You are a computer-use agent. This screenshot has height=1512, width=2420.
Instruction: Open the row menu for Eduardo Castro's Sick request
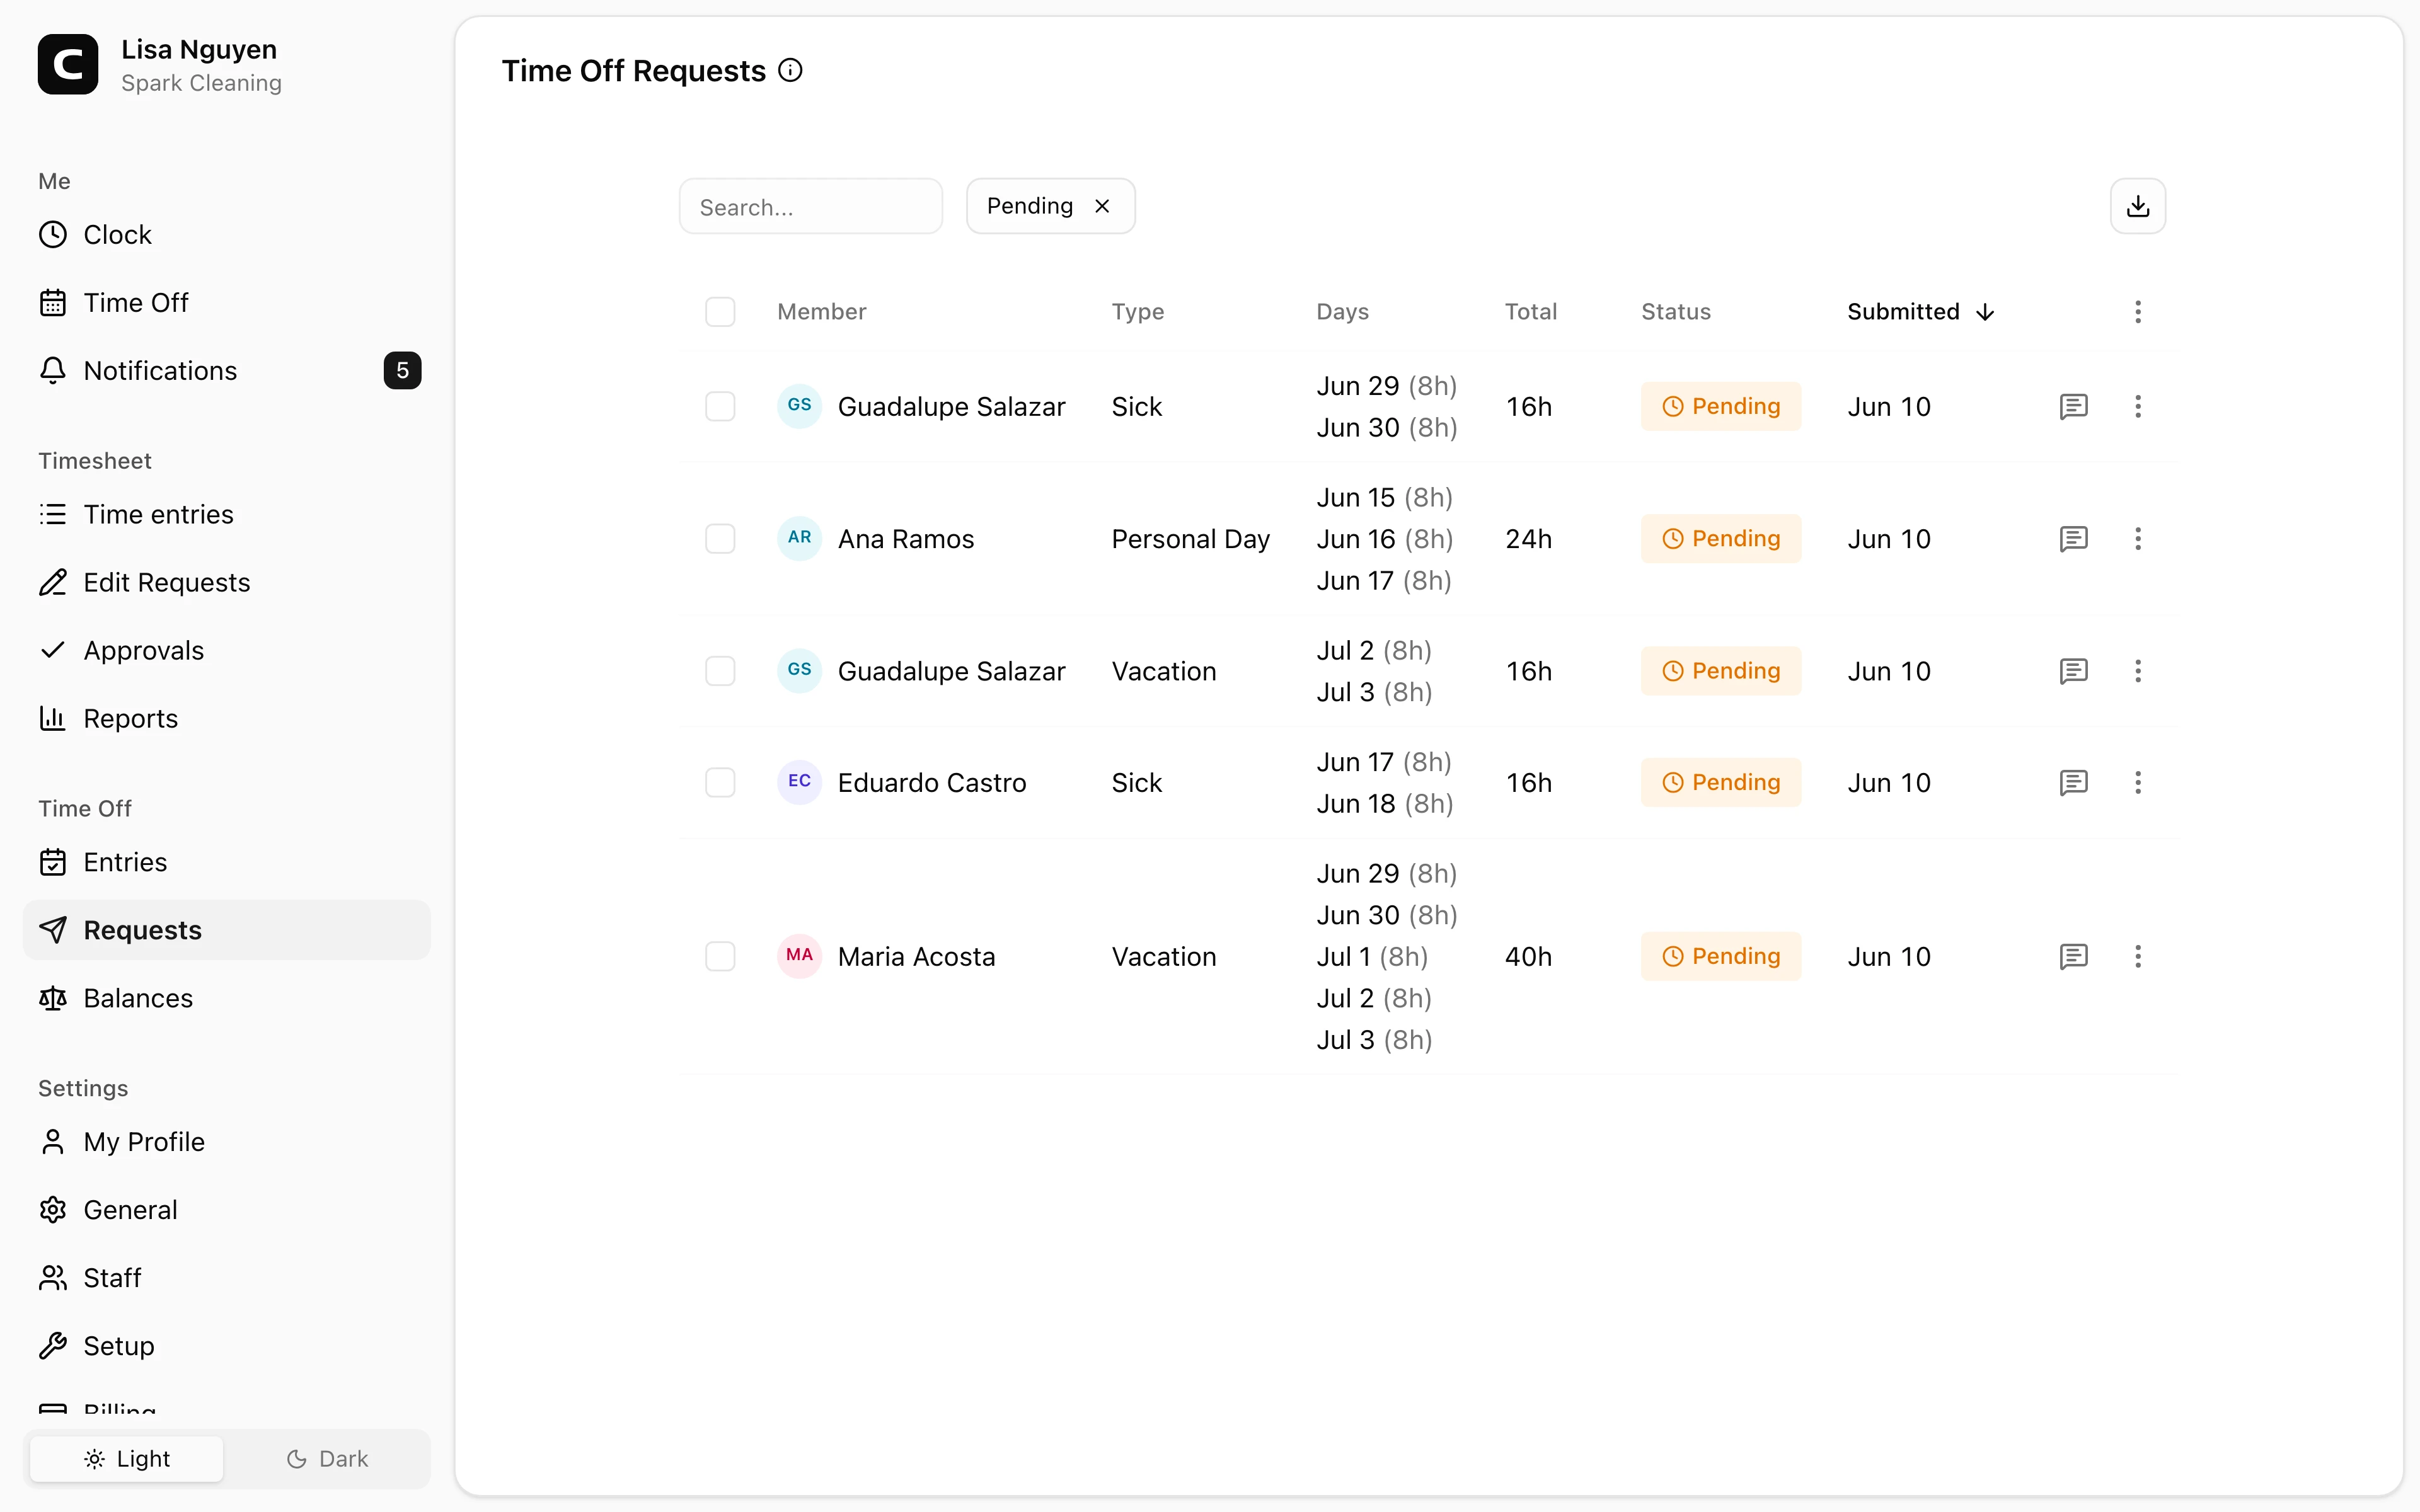(2137, 782)
